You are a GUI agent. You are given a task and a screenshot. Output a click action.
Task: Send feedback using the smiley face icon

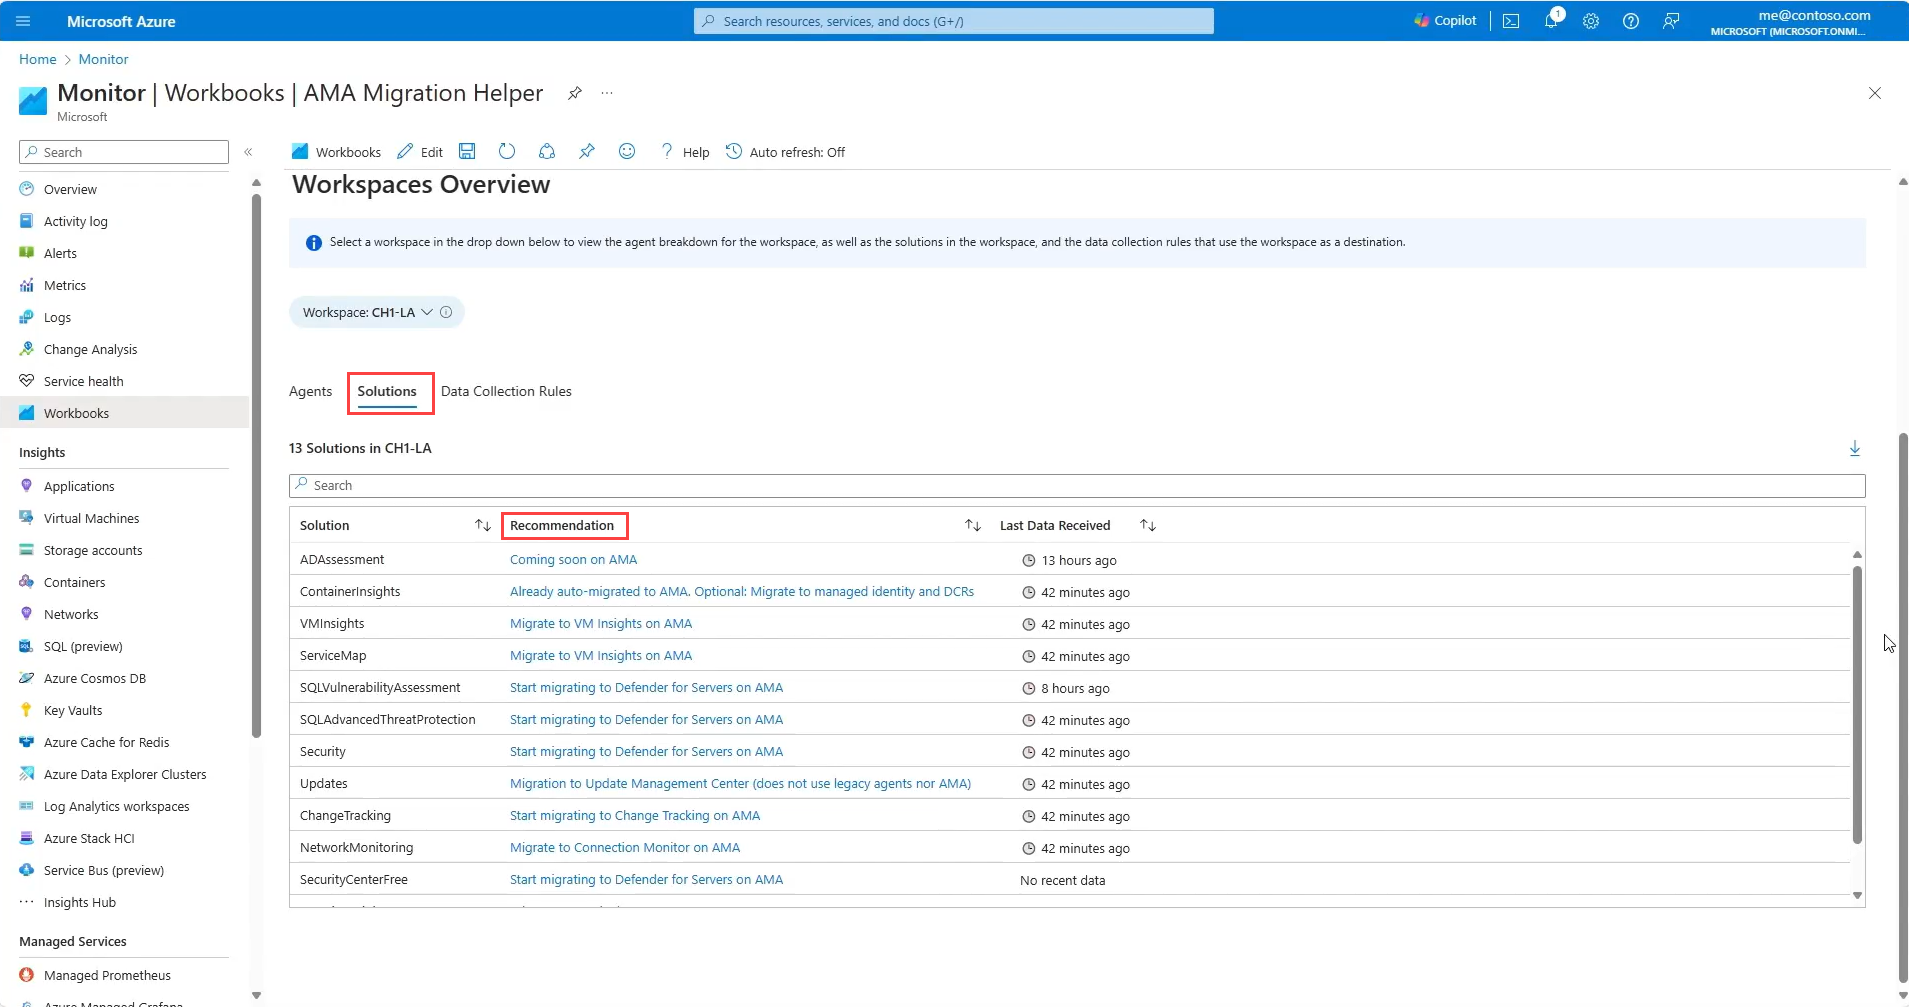(x=627, y=152)
